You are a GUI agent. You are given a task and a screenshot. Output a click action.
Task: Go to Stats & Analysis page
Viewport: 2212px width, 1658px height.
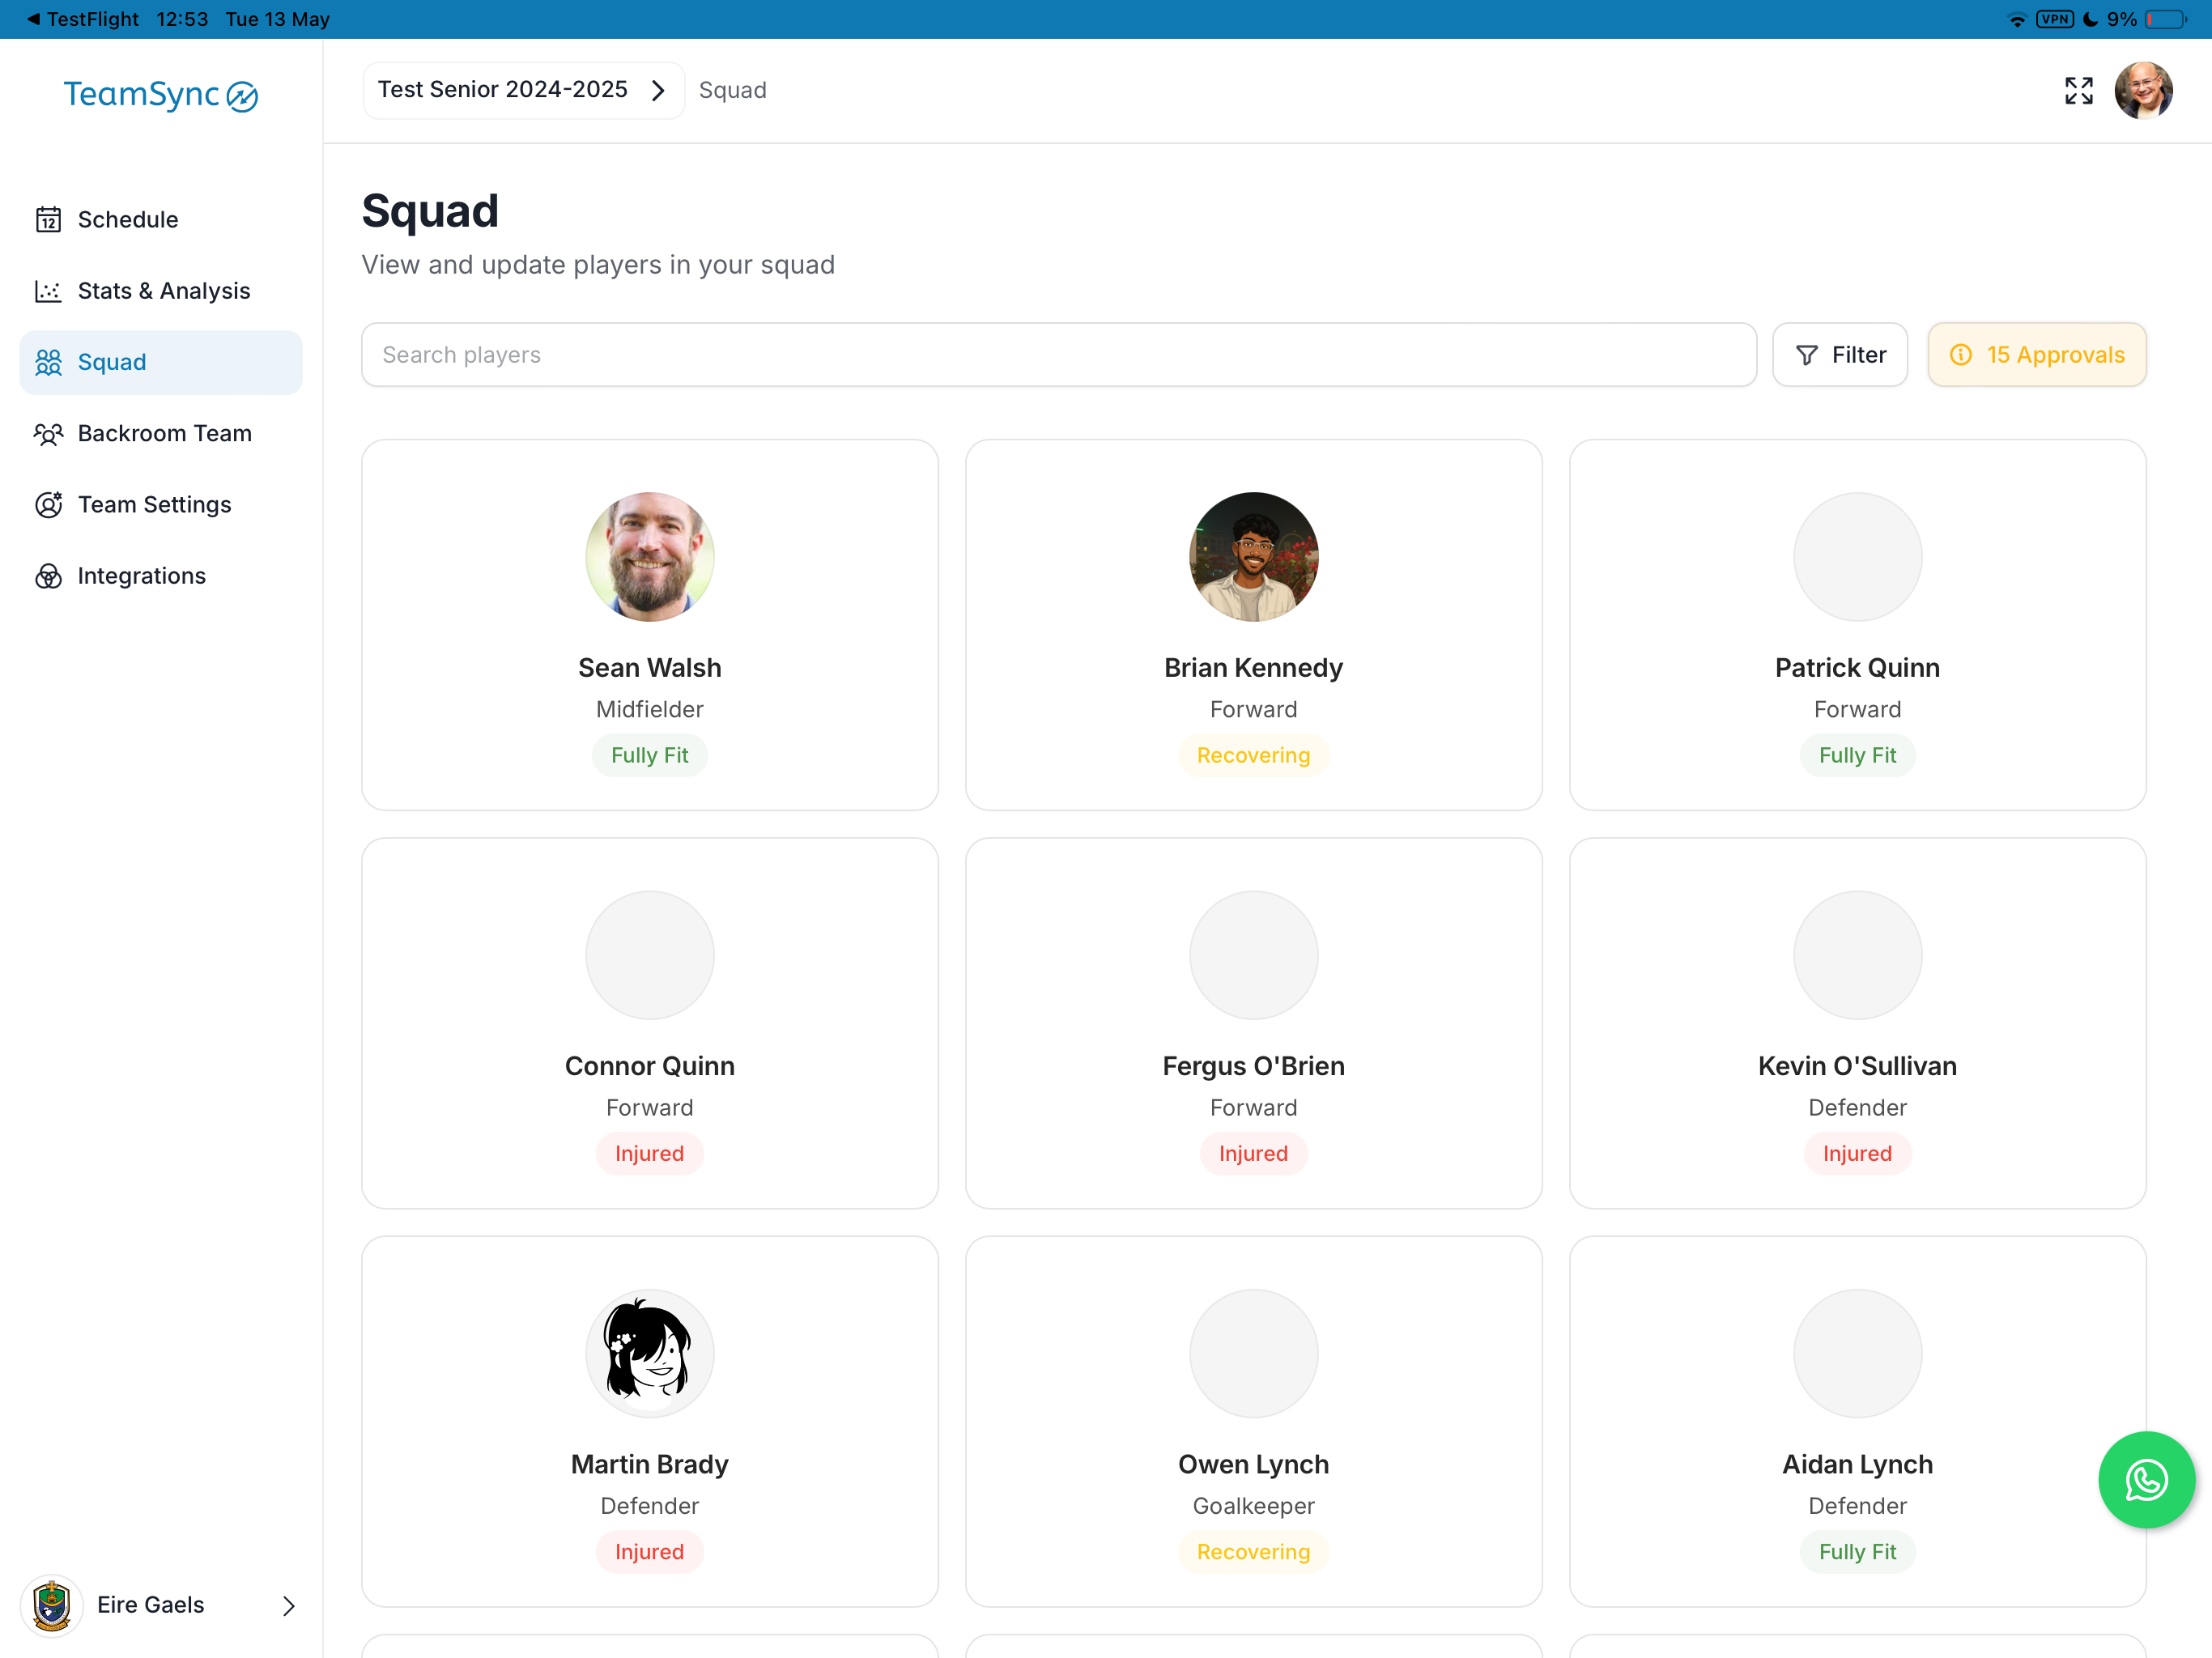(161, 291)
